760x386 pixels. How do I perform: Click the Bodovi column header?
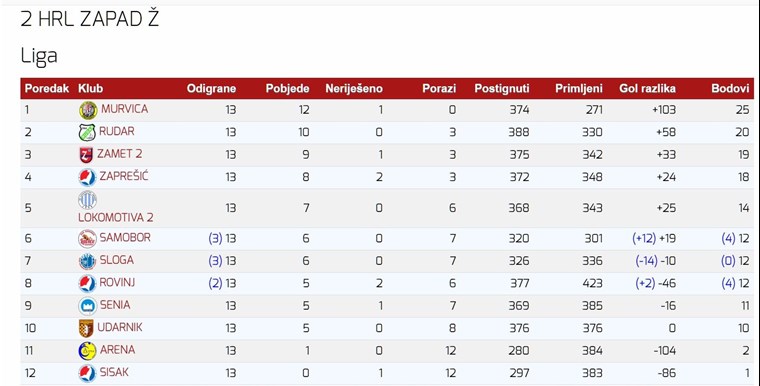[x=730, y=88]
